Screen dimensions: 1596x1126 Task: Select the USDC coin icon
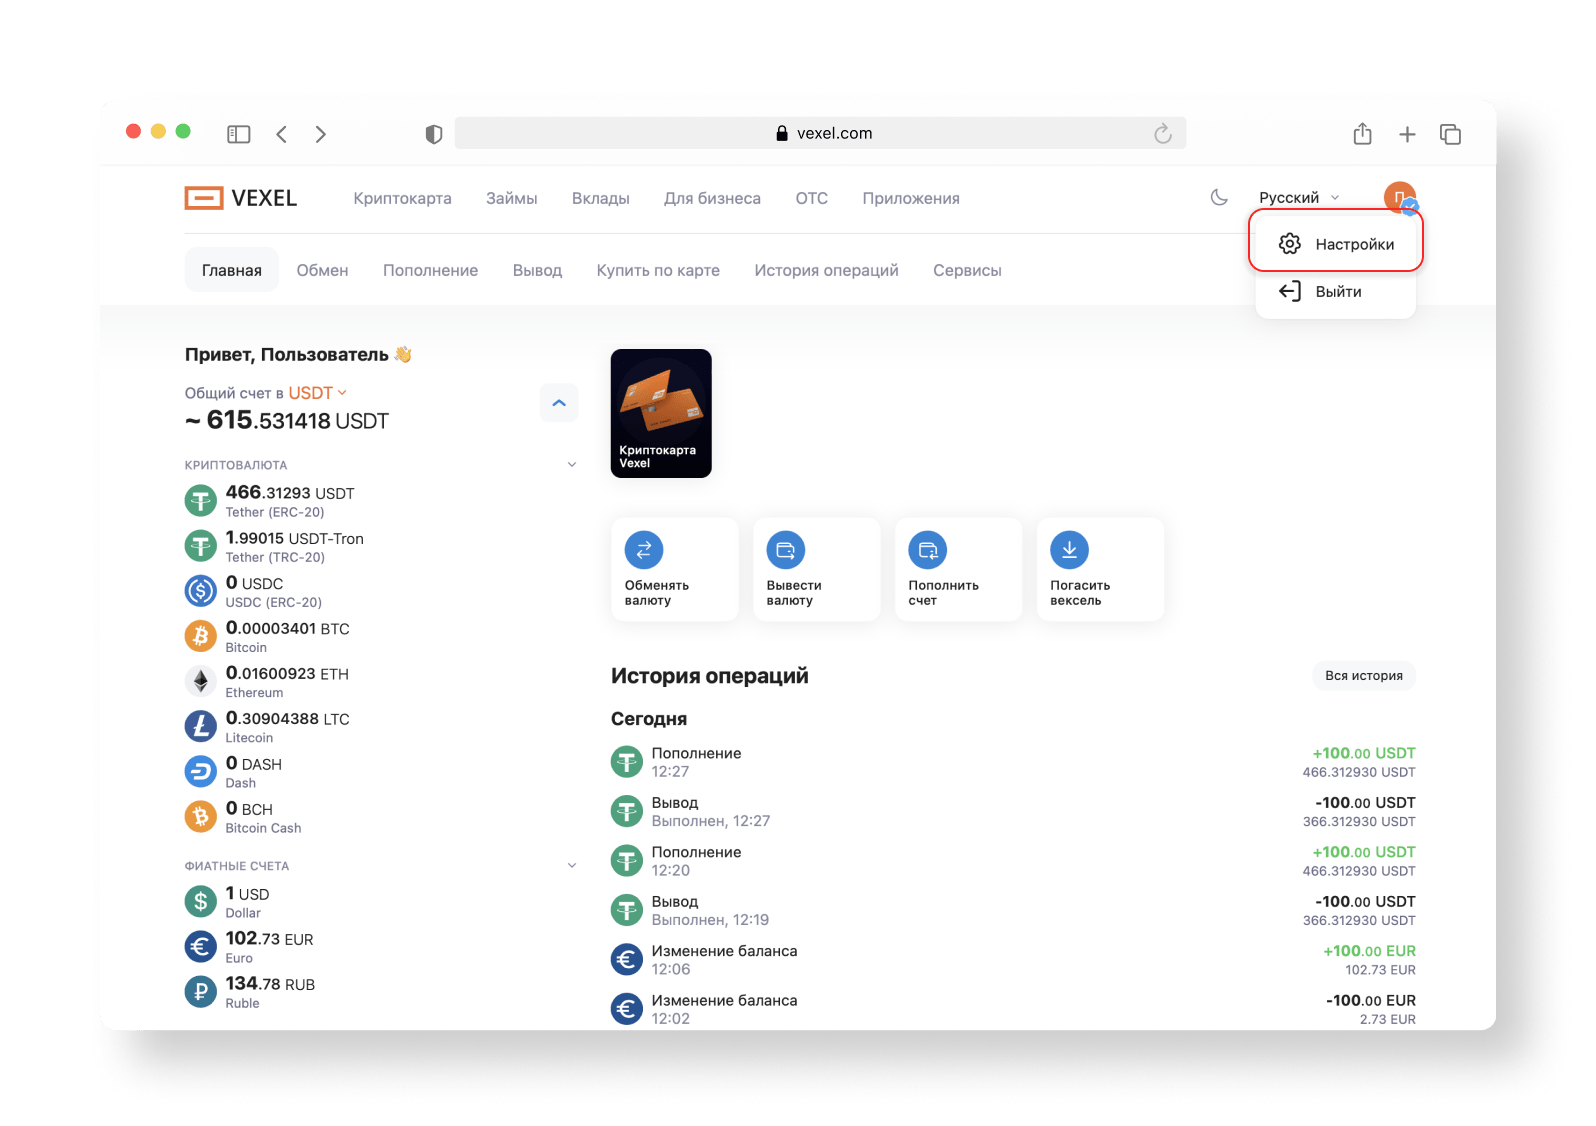201,591
